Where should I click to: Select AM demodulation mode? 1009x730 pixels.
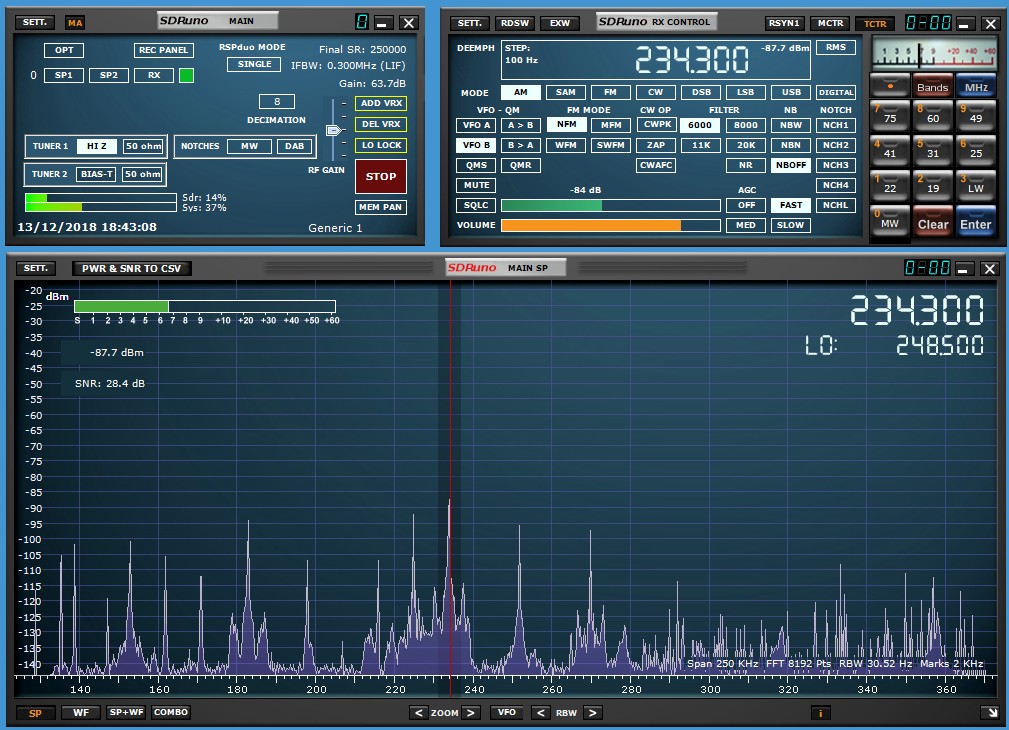521,92
